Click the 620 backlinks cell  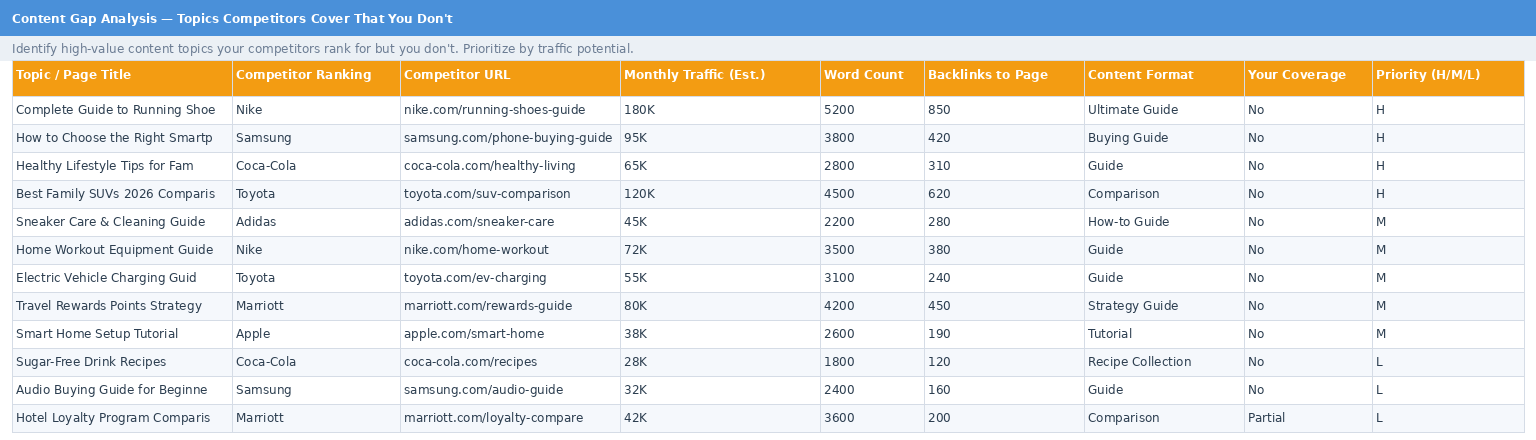1004,194
